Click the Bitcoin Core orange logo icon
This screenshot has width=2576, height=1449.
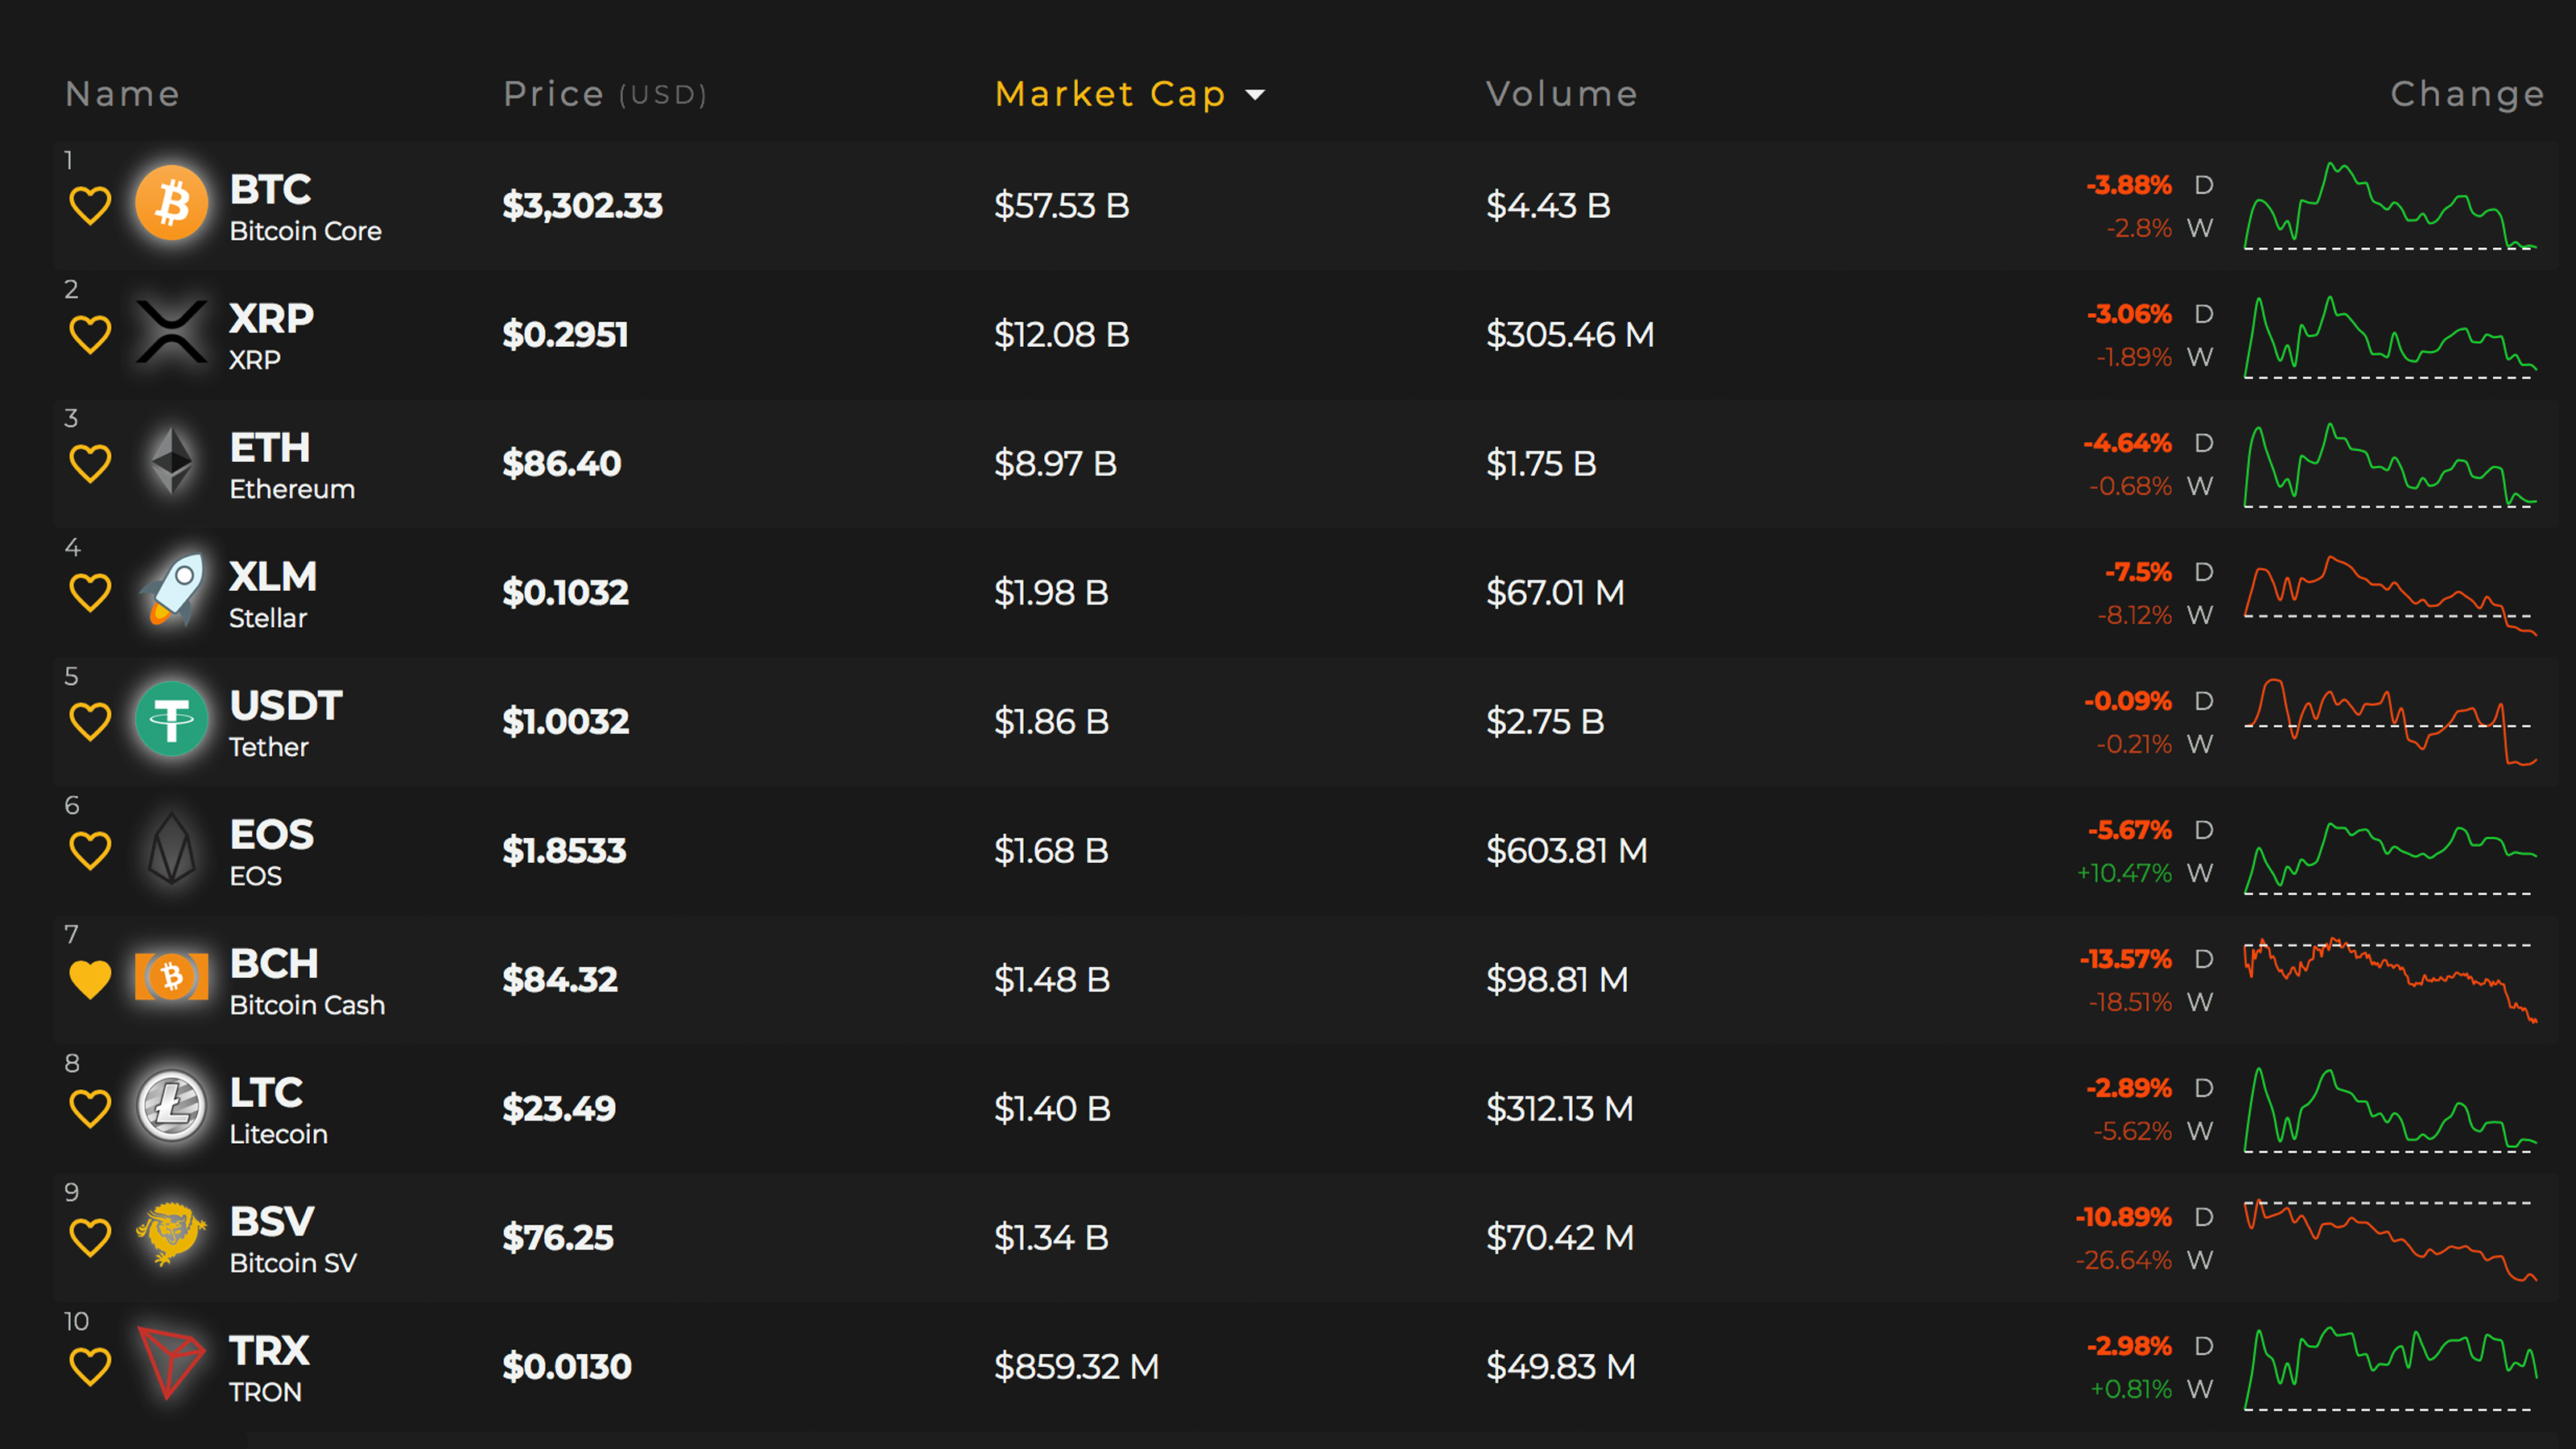pyautogui.click(x=171, y=203)
